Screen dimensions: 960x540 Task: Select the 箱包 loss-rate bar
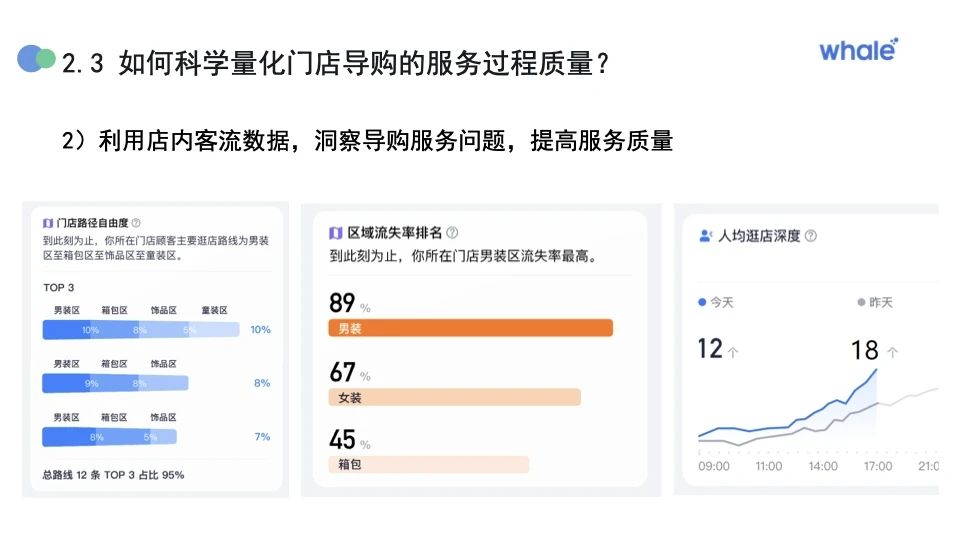tap(428, 464)
